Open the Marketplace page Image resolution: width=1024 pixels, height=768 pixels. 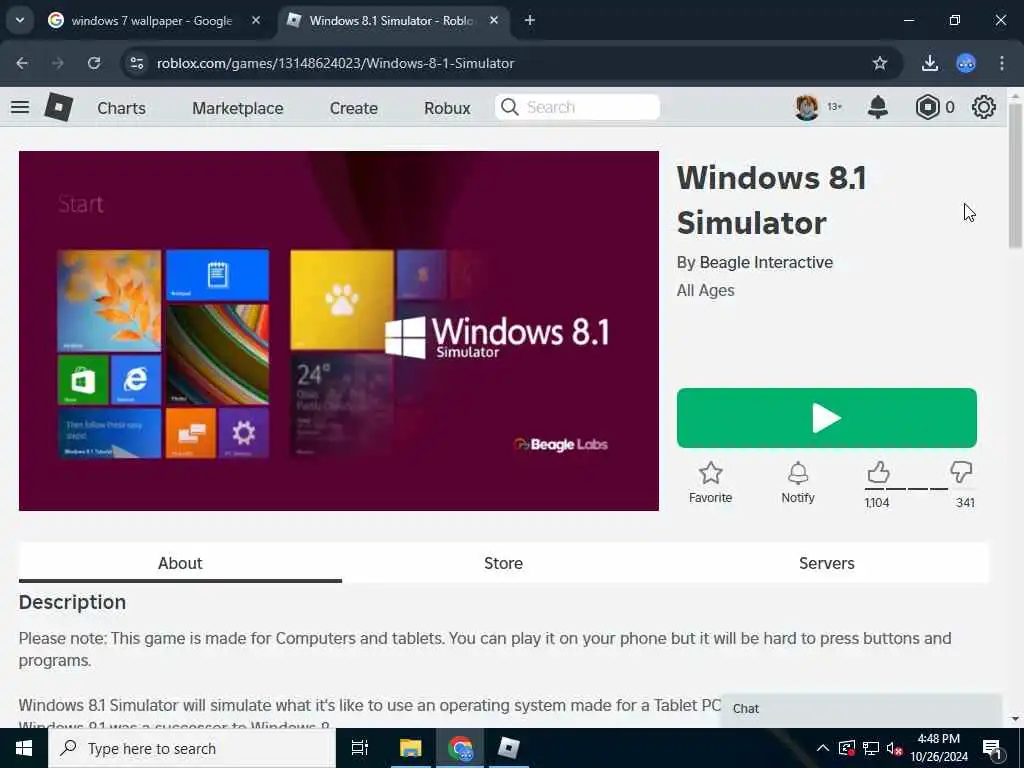(x=238, y=108)
